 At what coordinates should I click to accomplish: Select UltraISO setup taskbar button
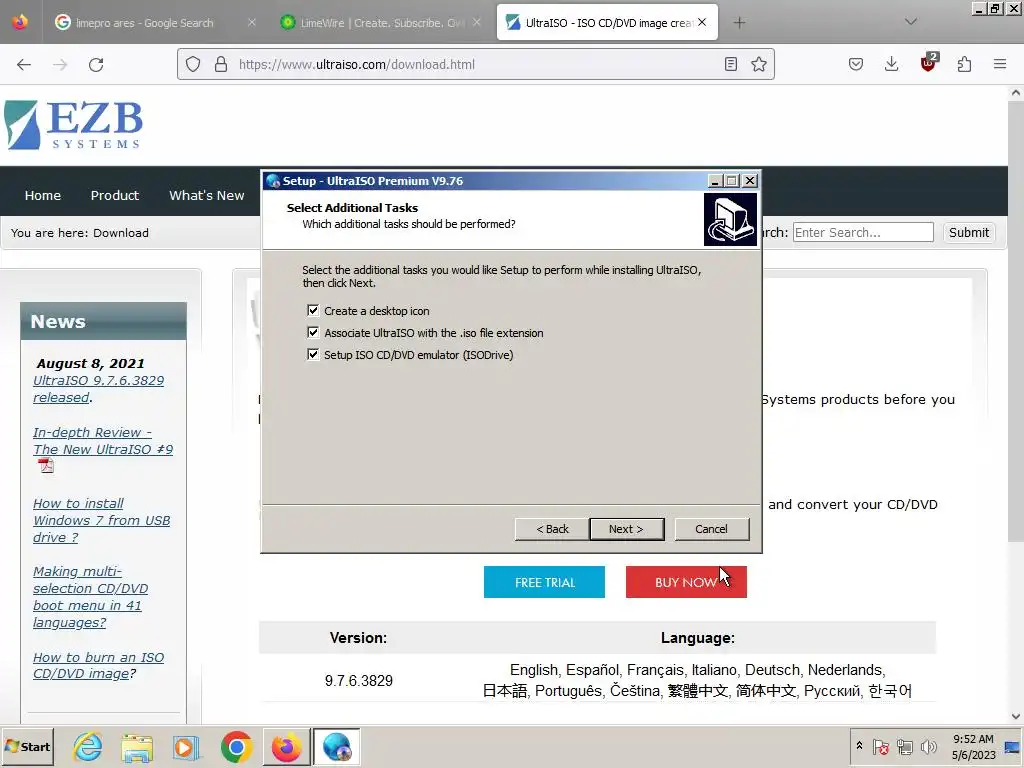[336, 746]
